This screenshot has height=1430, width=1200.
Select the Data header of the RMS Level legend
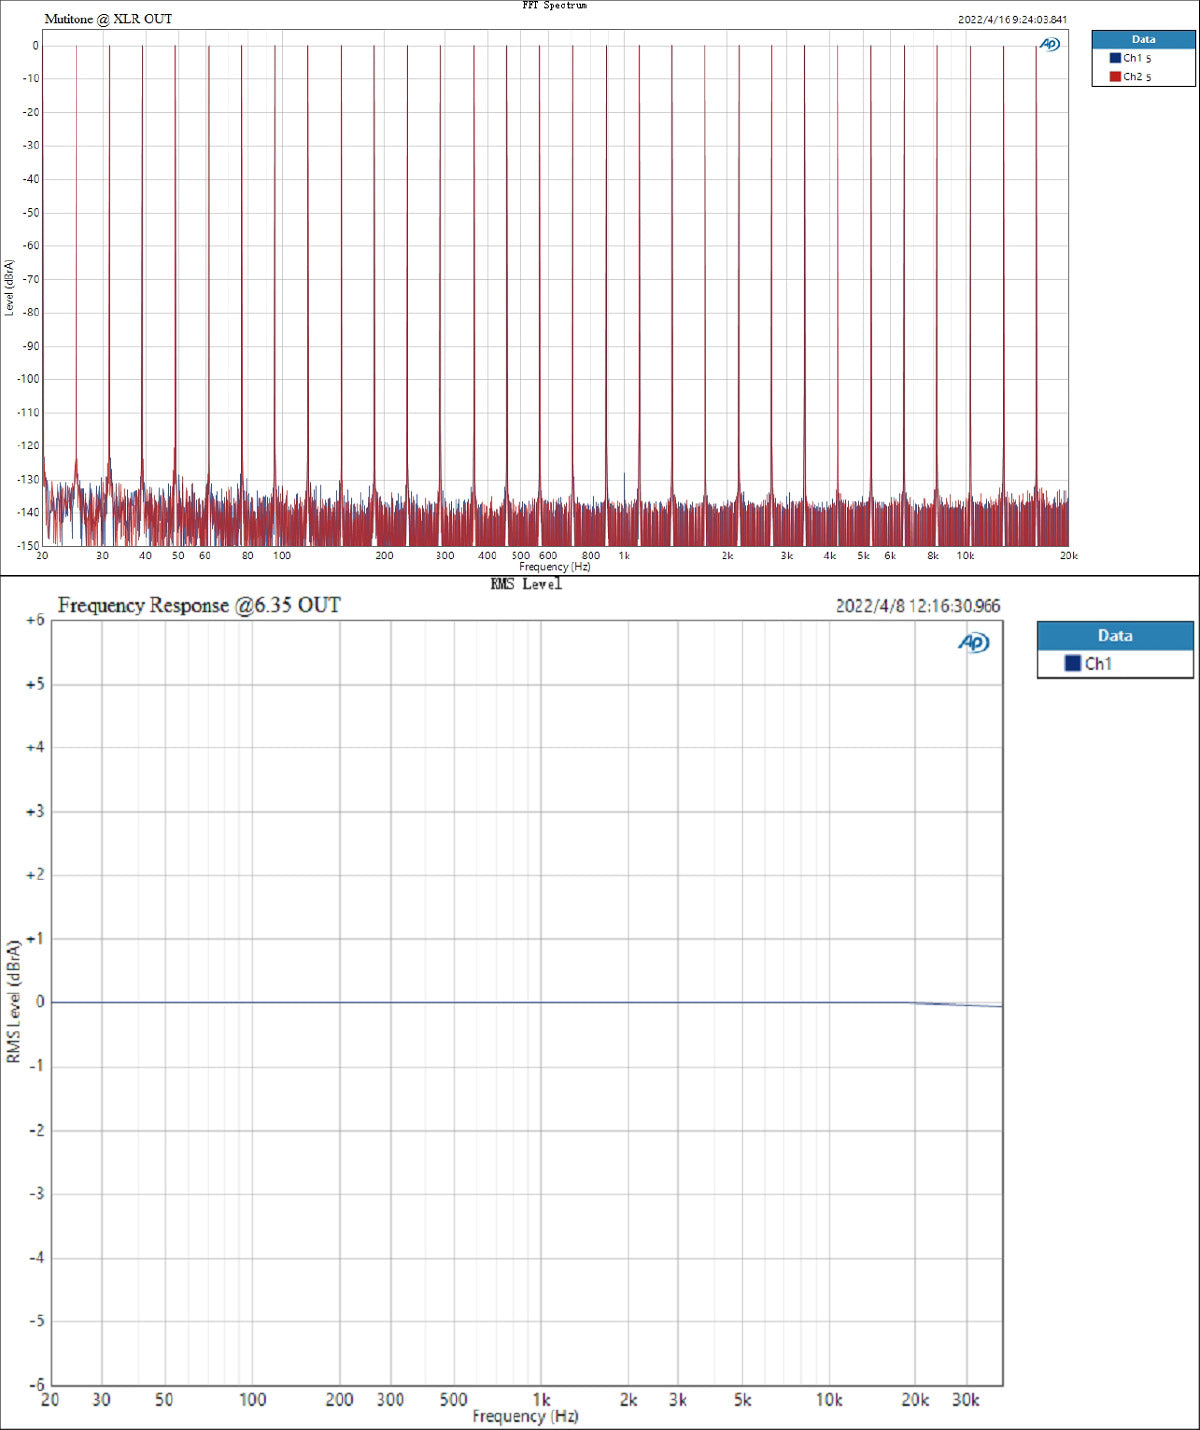tap(1114, 635)
